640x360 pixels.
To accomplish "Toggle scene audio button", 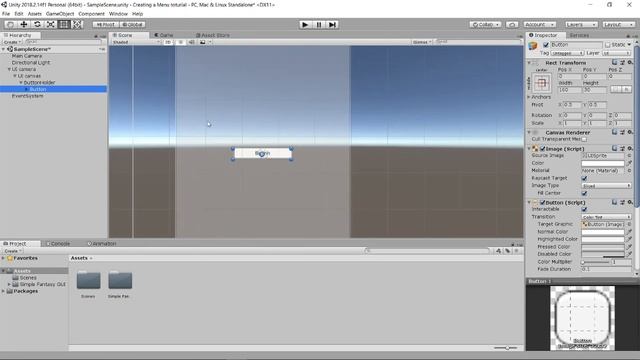I will (x=191, y=42).
